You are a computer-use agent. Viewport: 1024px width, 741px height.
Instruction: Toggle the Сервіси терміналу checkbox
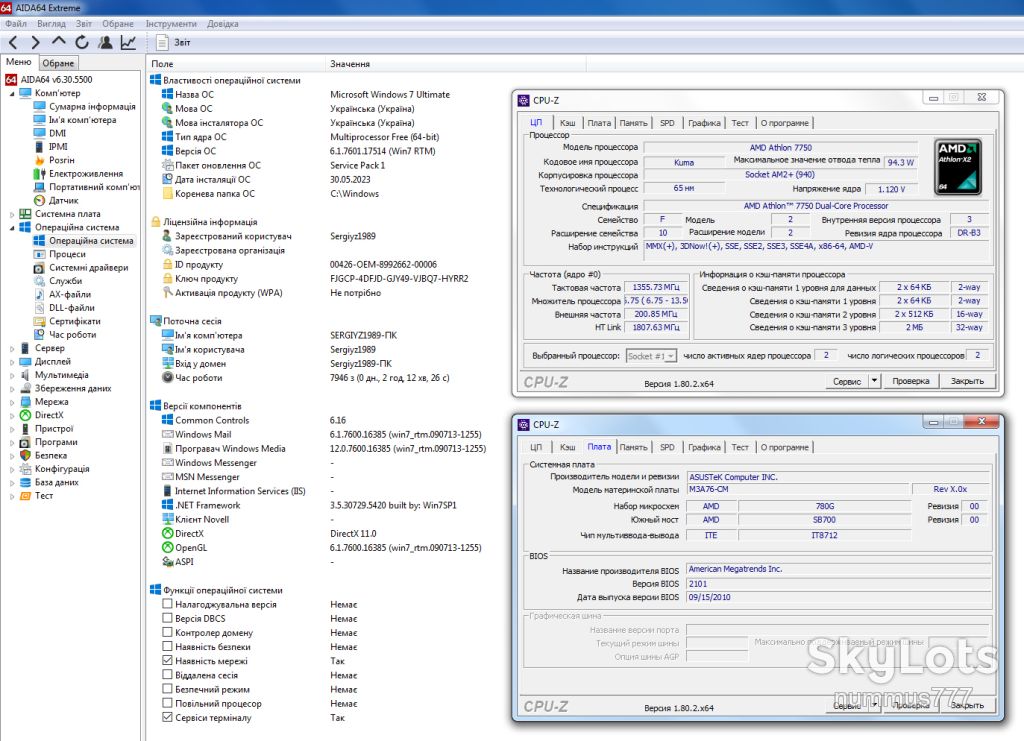click(x=167, y=717)
